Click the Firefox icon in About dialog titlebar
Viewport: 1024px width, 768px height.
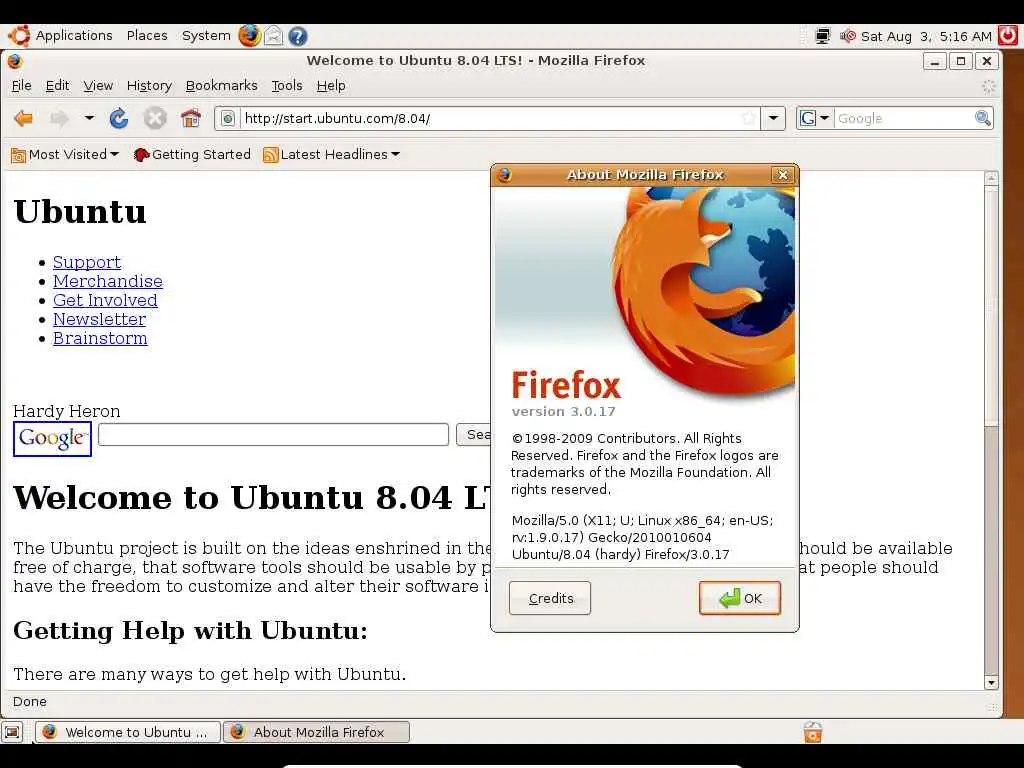tap(504, 174)
